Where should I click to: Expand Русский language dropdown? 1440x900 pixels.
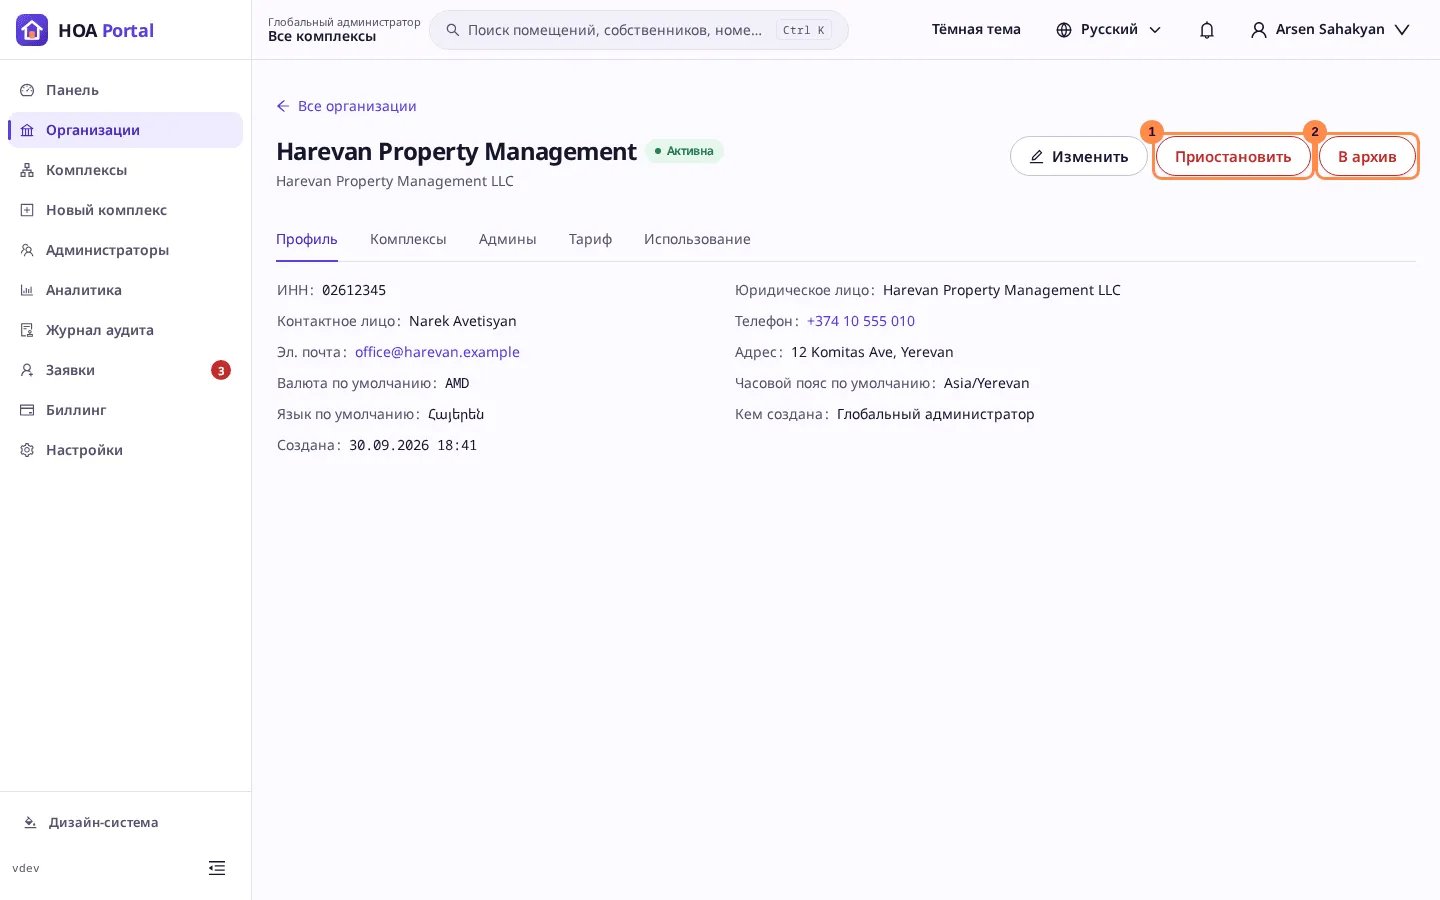point(1109,30)
